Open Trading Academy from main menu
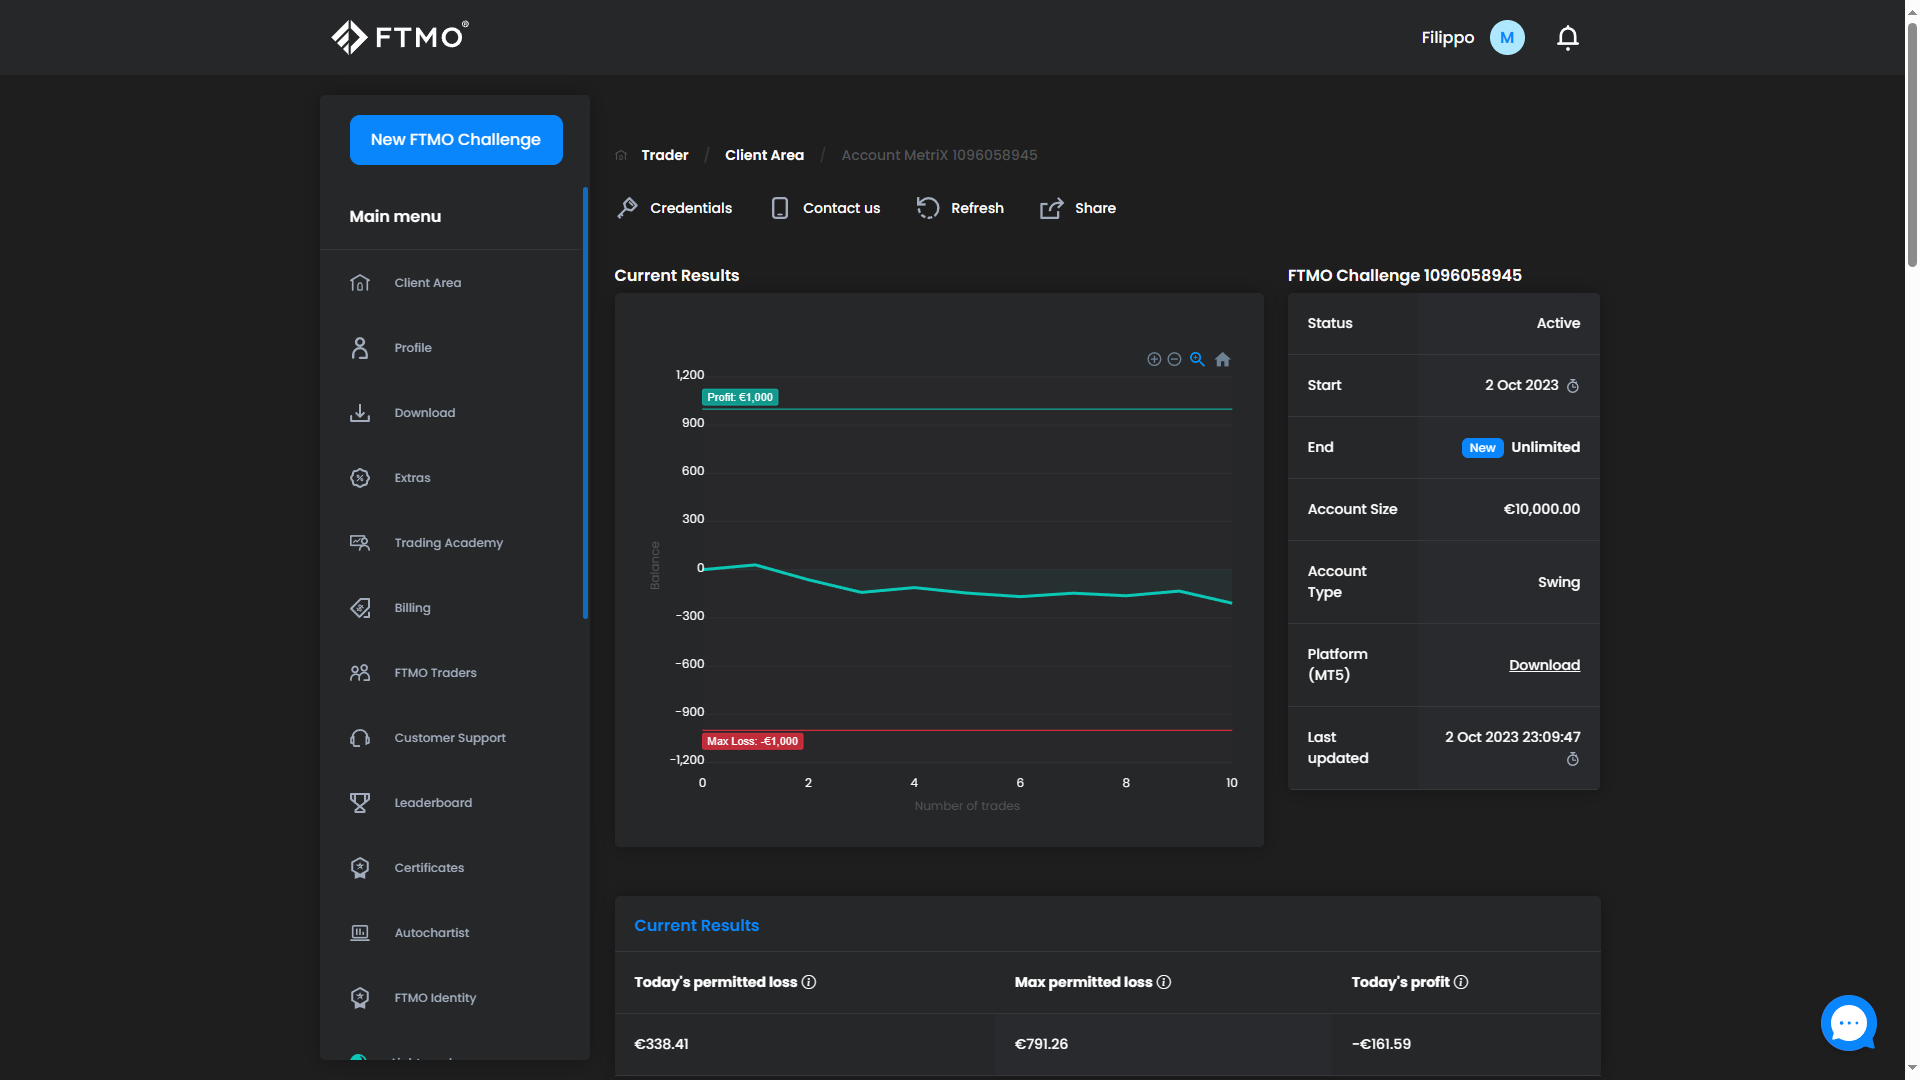 pyautogui.click(x=448, y=543)
